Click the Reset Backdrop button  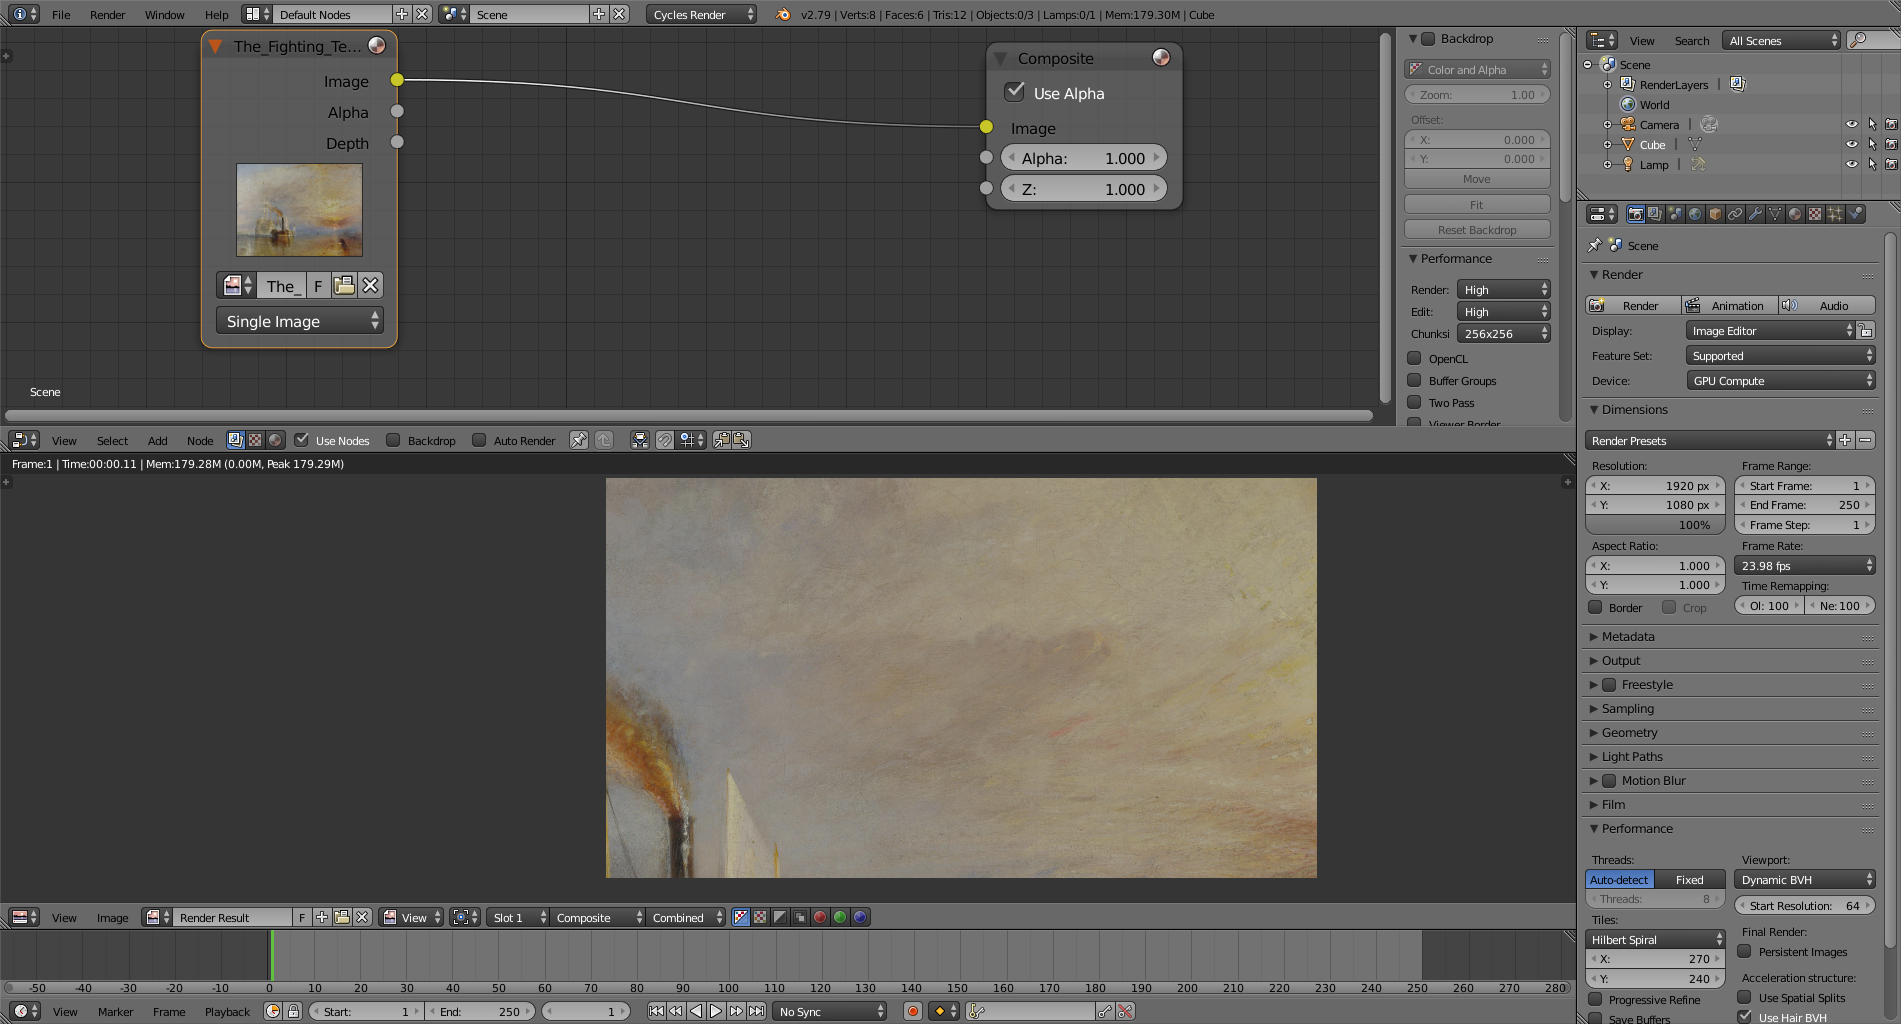(1477, 230)
